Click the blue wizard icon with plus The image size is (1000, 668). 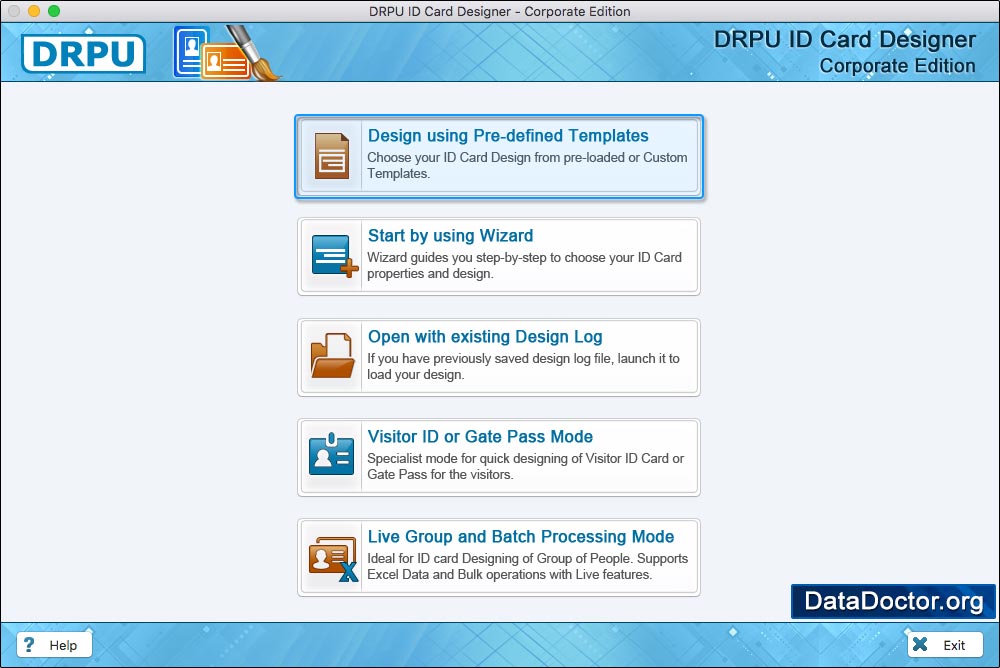pyautogui.click(x=334, y=256)
